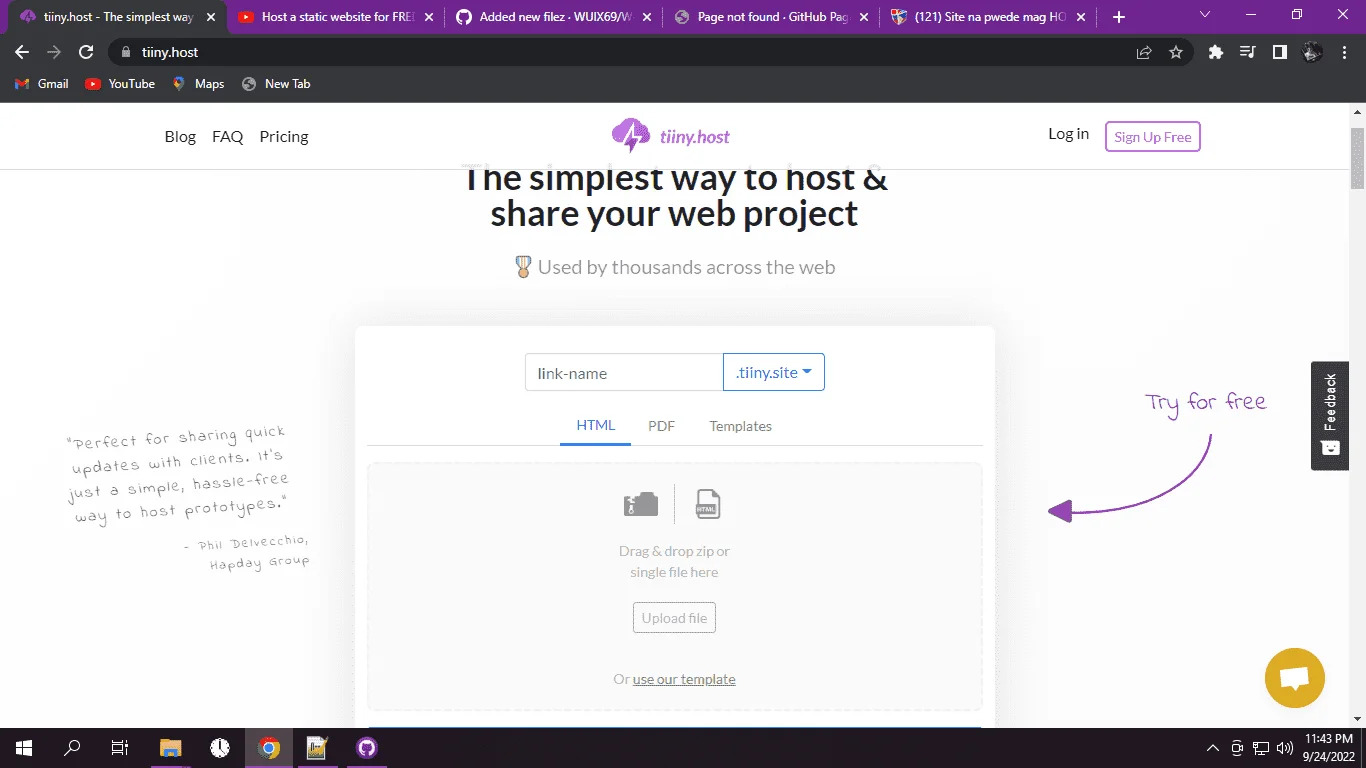
Task: Click the lock icon beside tiiny.host URL
Action: [126, 52]
